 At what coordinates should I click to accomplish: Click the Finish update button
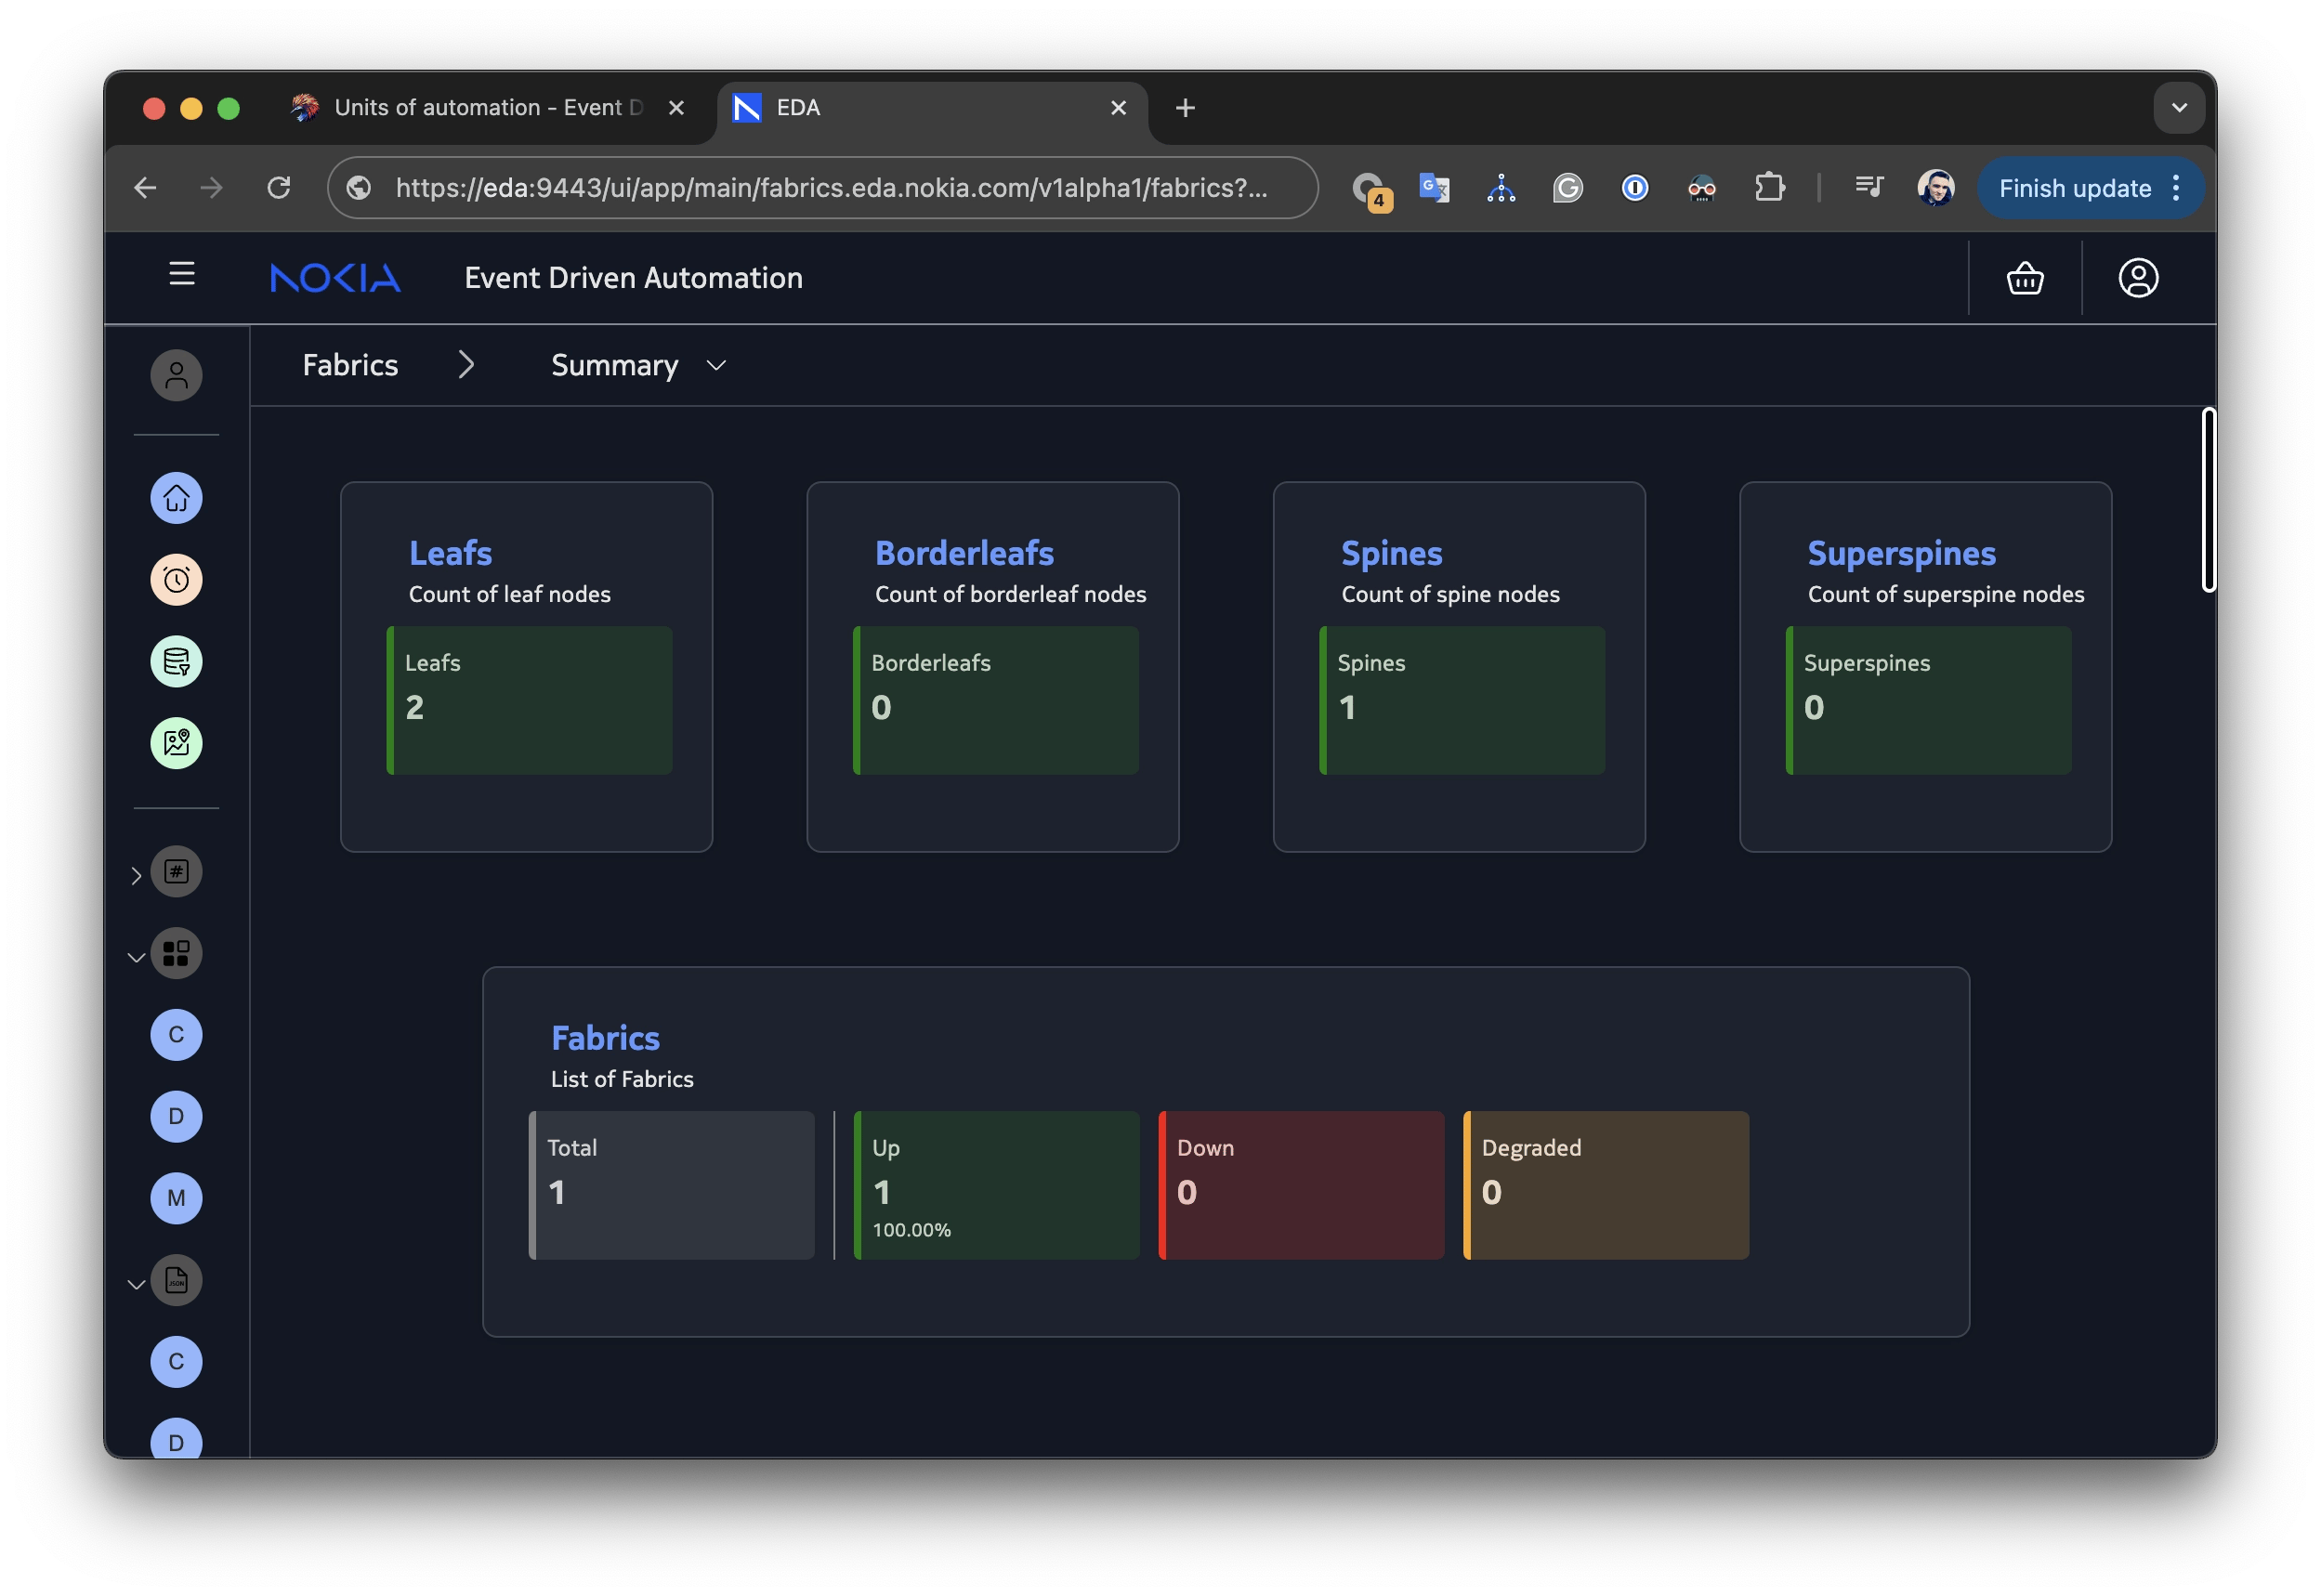[2073, 188]
